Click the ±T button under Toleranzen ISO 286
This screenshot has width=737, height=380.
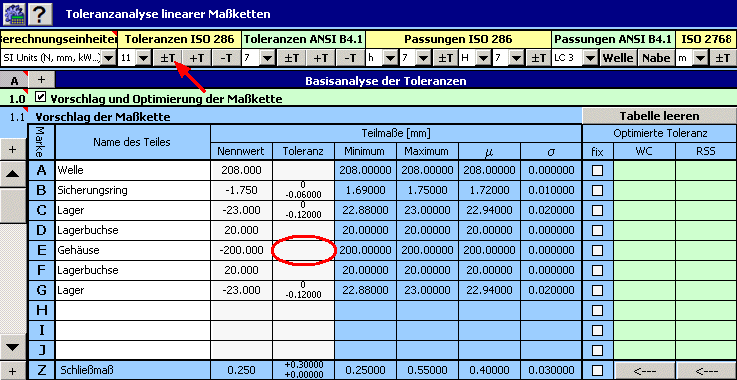point(168,58)
